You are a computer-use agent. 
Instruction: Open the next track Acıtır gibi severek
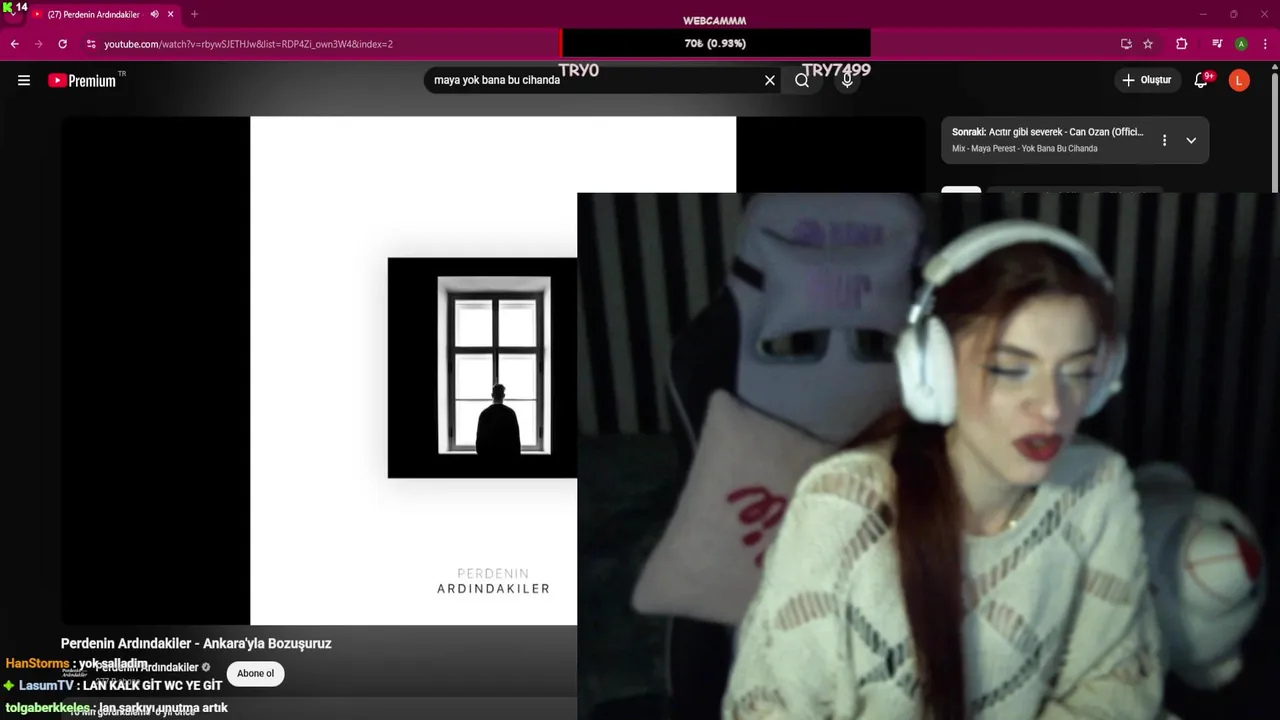[x=1047, y=132]
